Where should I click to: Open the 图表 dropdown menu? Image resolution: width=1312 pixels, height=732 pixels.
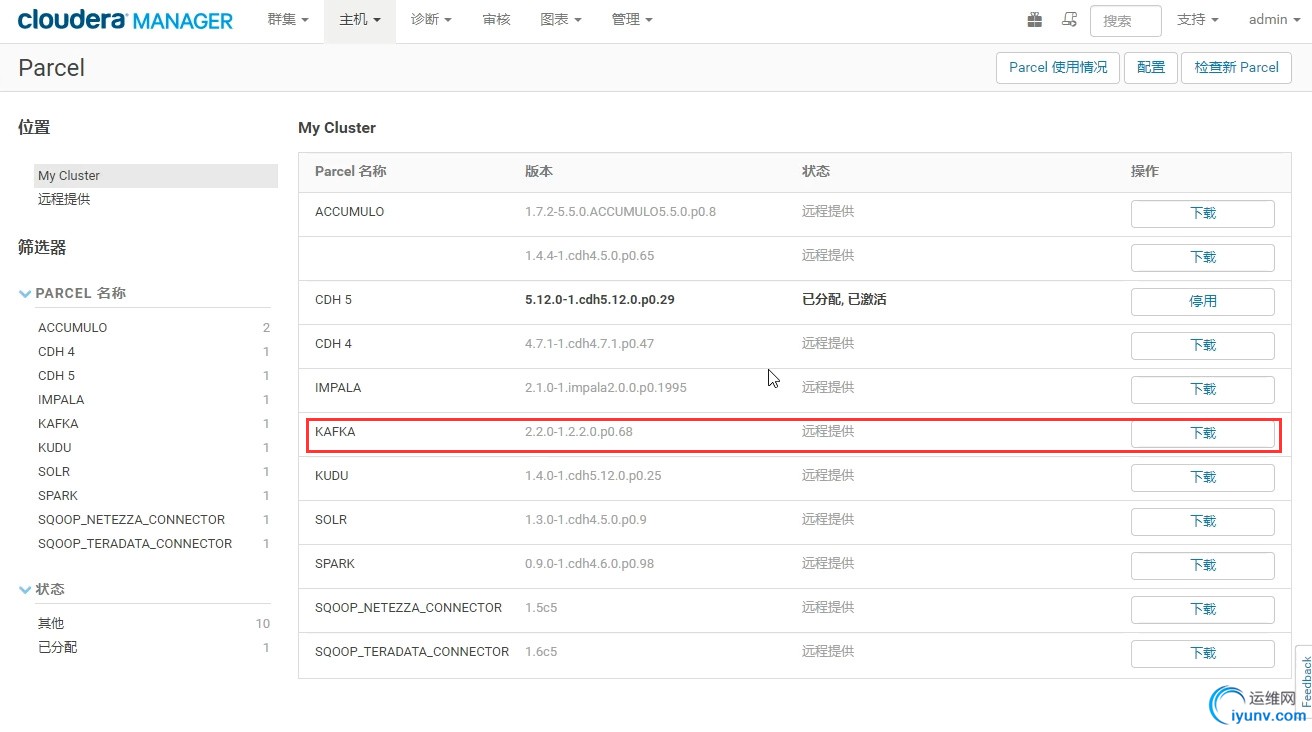561,20
